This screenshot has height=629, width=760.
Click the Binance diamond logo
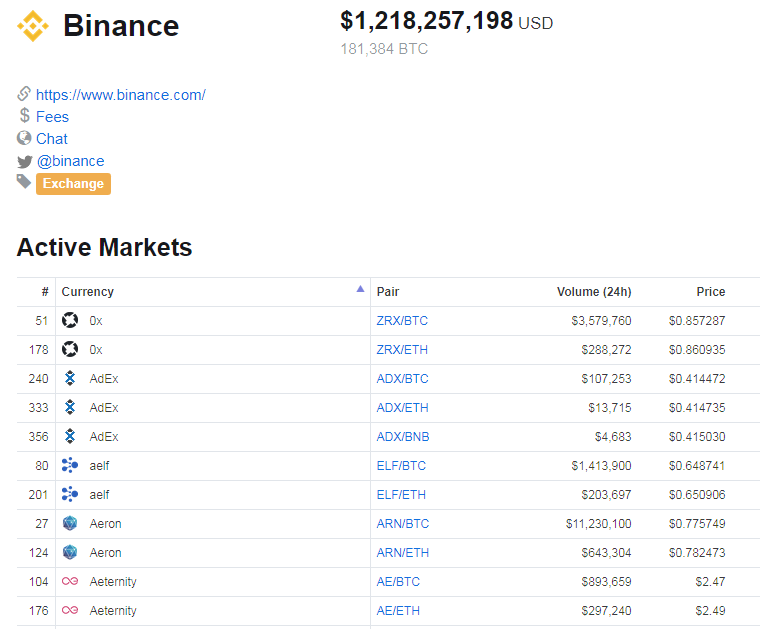click(33, 26)
